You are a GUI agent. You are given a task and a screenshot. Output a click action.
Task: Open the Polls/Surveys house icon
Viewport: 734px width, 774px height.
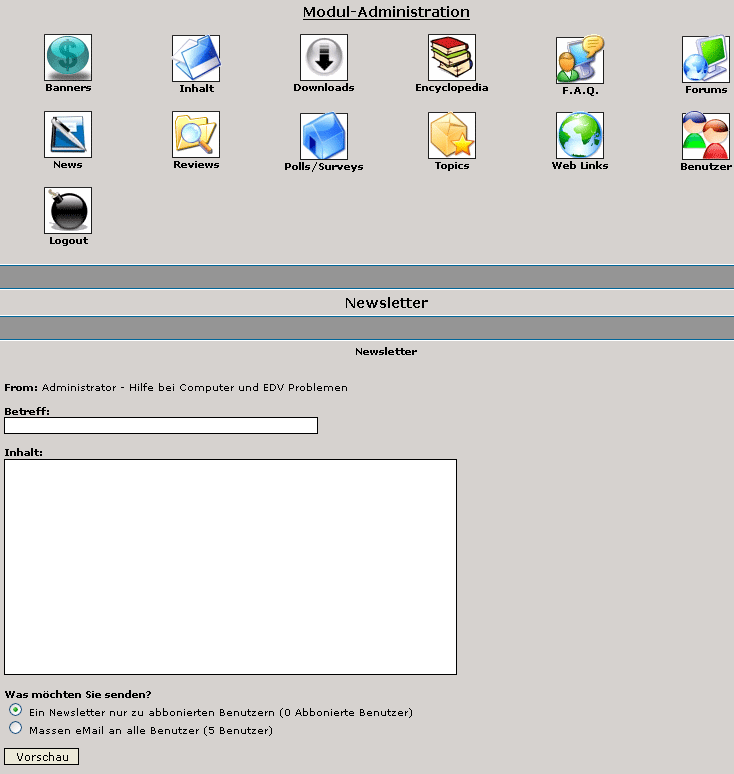324,136
